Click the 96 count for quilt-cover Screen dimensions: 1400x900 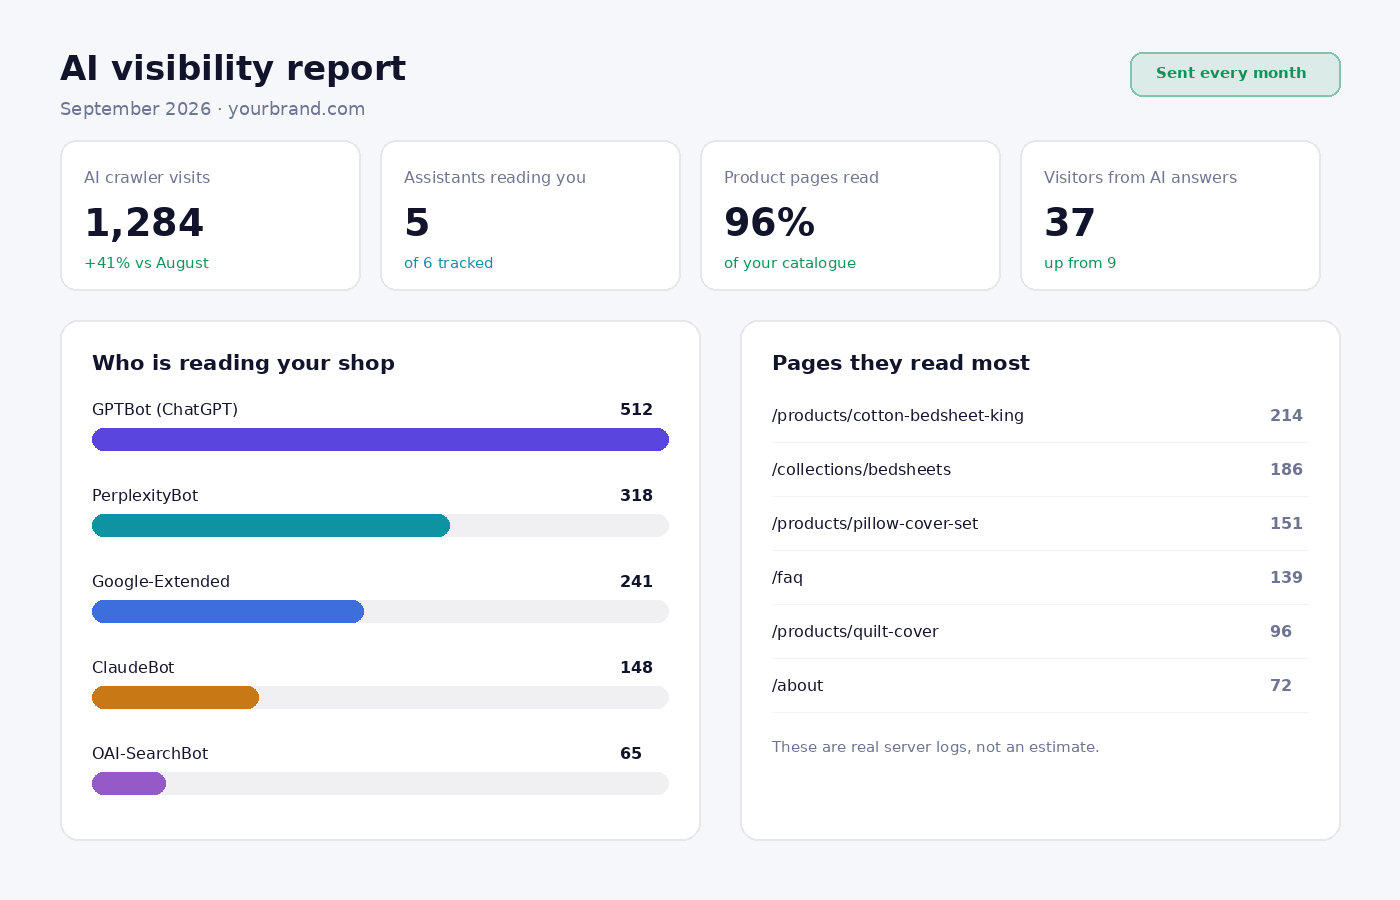(x=1281, y=632)
